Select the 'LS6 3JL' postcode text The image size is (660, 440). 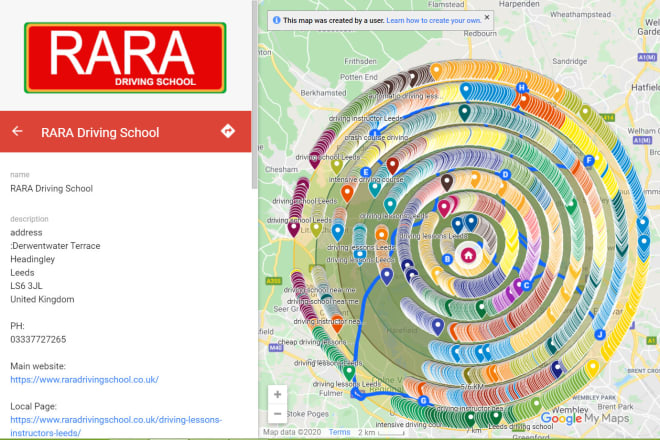click(26, 286)
